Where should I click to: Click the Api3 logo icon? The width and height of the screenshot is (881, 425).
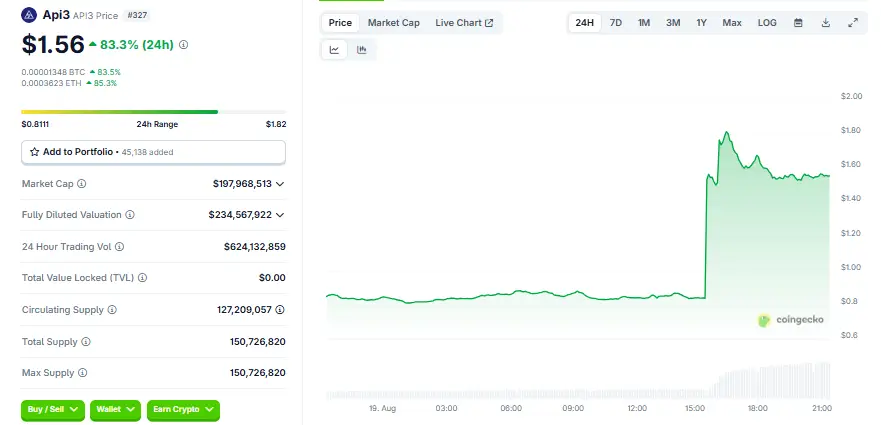coord(29,15)
